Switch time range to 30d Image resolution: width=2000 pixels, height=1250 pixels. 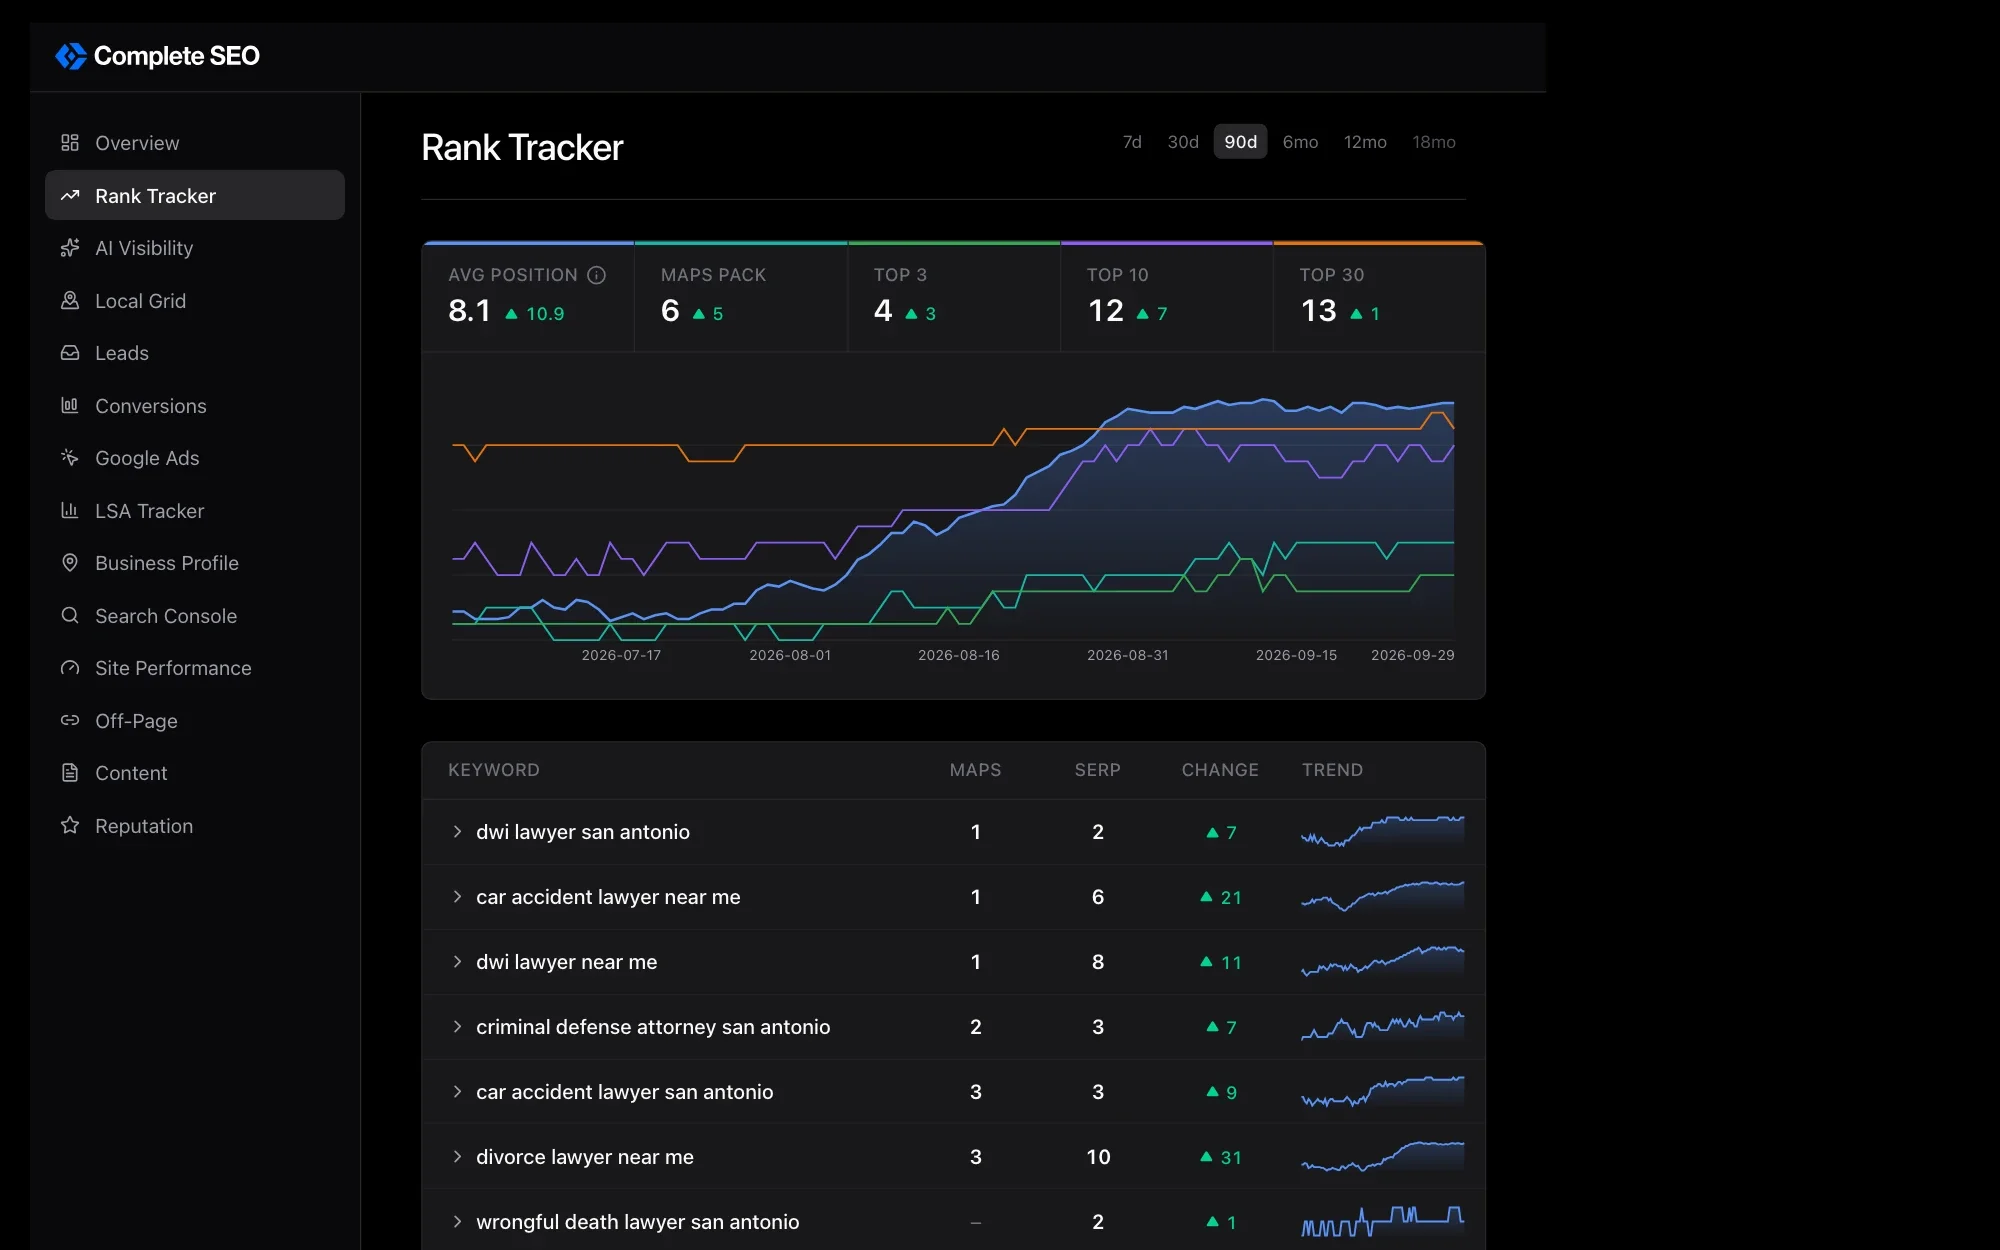click(1183, 142)
